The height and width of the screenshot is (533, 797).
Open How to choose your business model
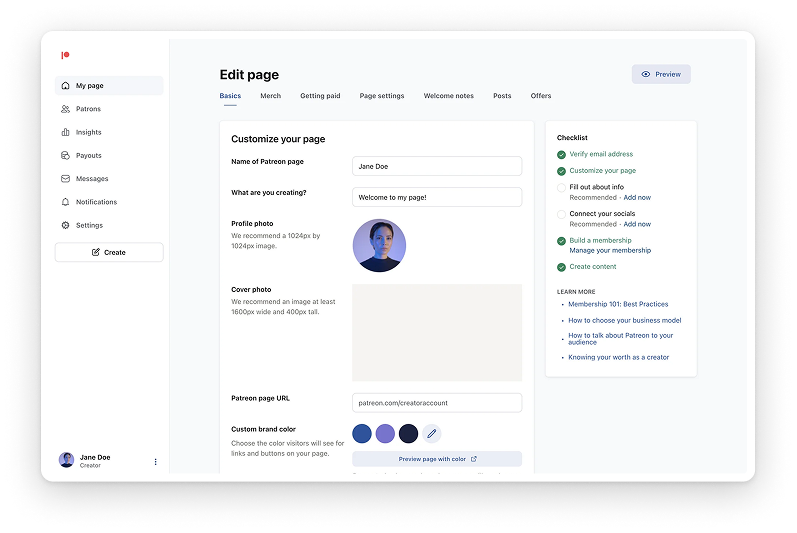click(625, 320)
